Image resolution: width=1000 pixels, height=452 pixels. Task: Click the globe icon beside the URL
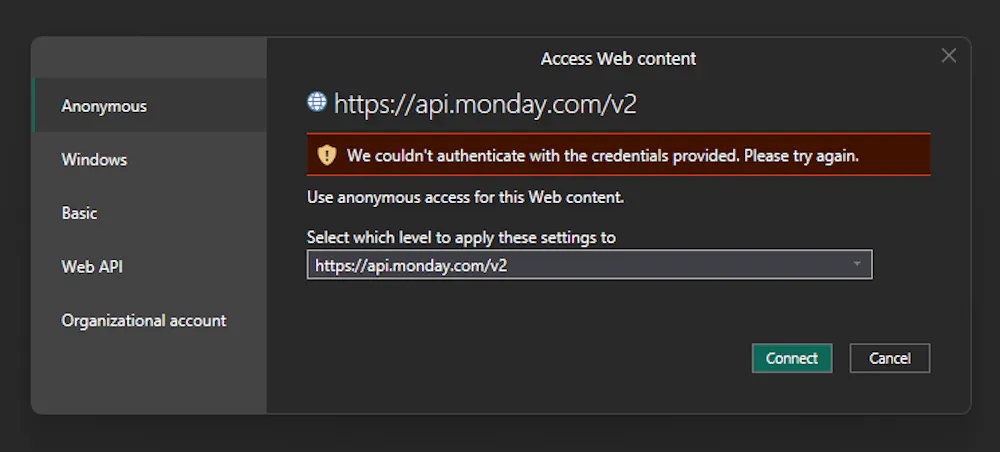pos(317,101)
